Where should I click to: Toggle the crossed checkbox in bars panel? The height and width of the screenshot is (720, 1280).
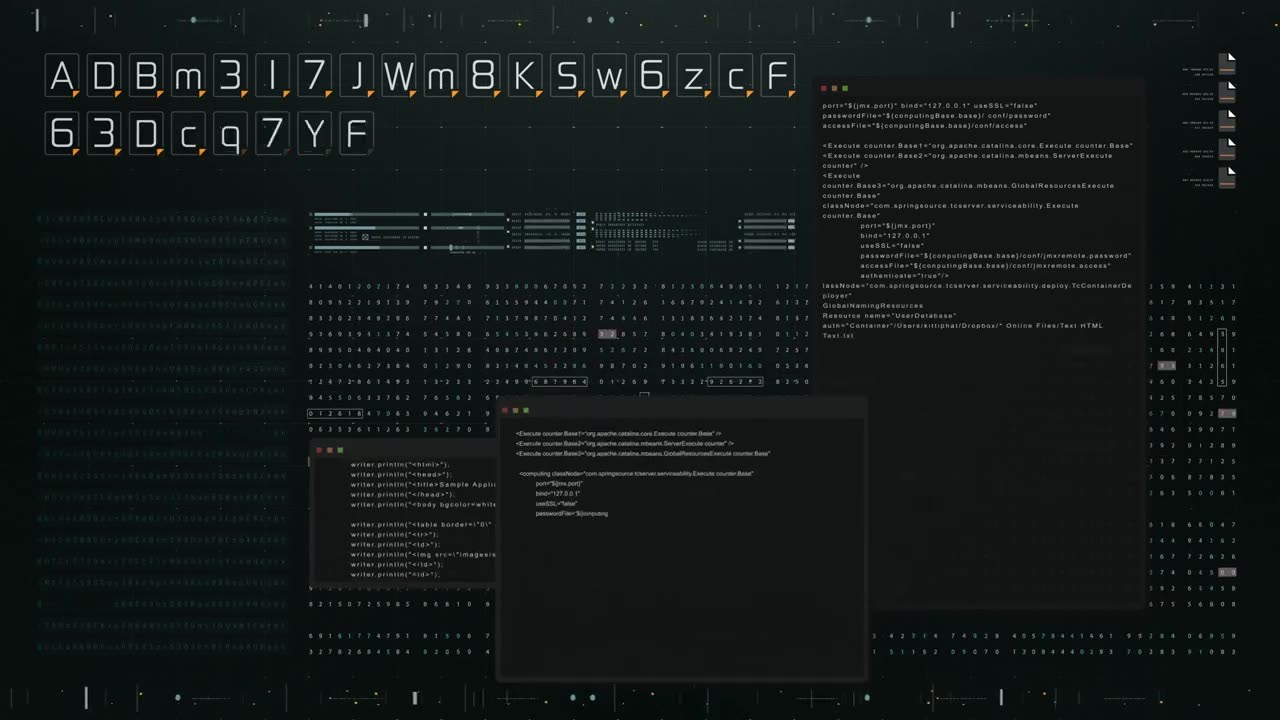(x=365, y=237)
